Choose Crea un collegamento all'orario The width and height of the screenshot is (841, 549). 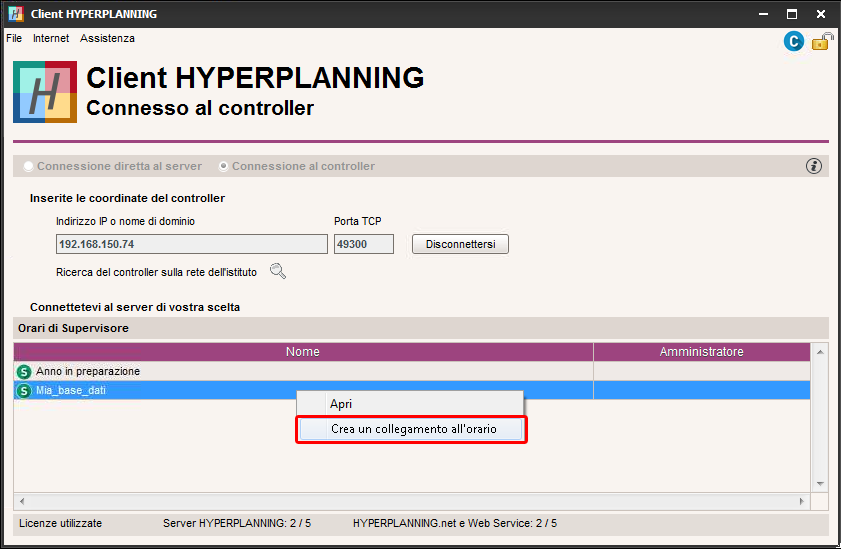tap(411, 429)
